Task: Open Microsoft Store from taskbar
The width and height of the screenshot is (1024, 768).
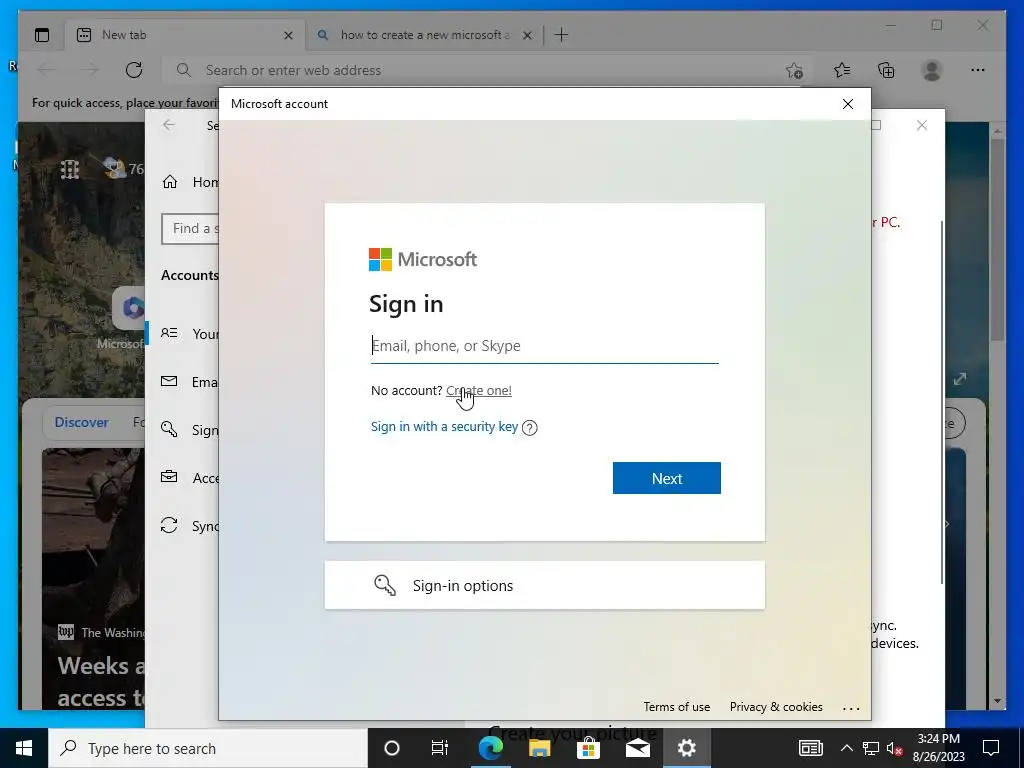Action: (588, 748)
